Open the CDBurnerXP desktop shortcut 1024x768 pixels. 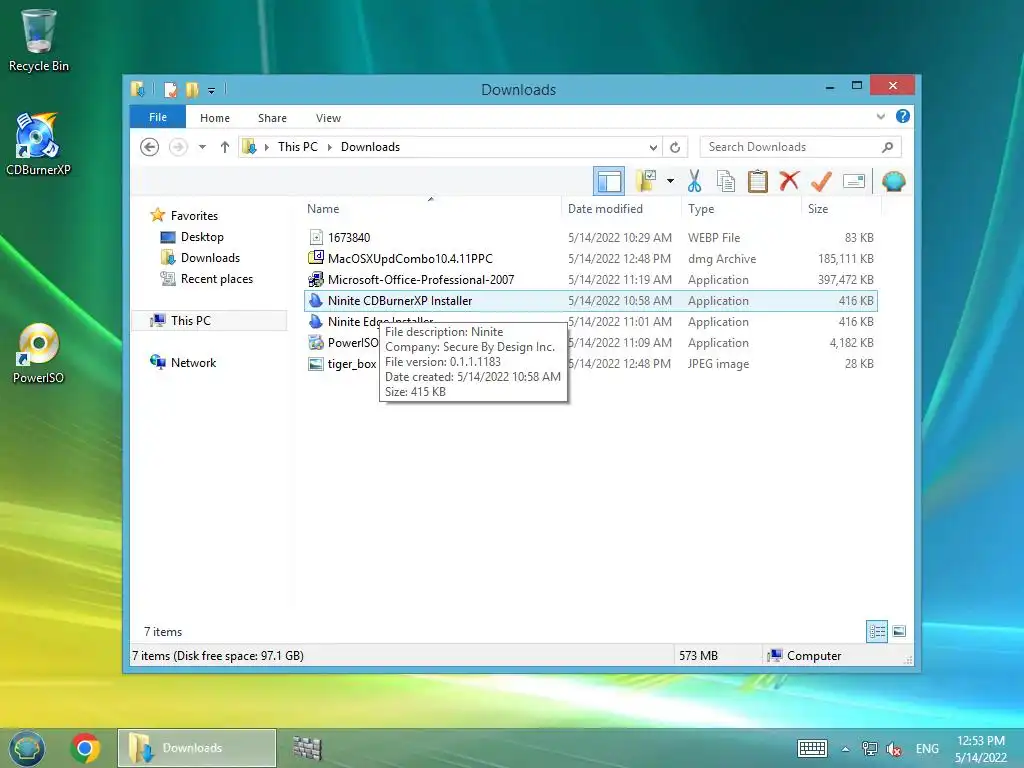point(38,144)
